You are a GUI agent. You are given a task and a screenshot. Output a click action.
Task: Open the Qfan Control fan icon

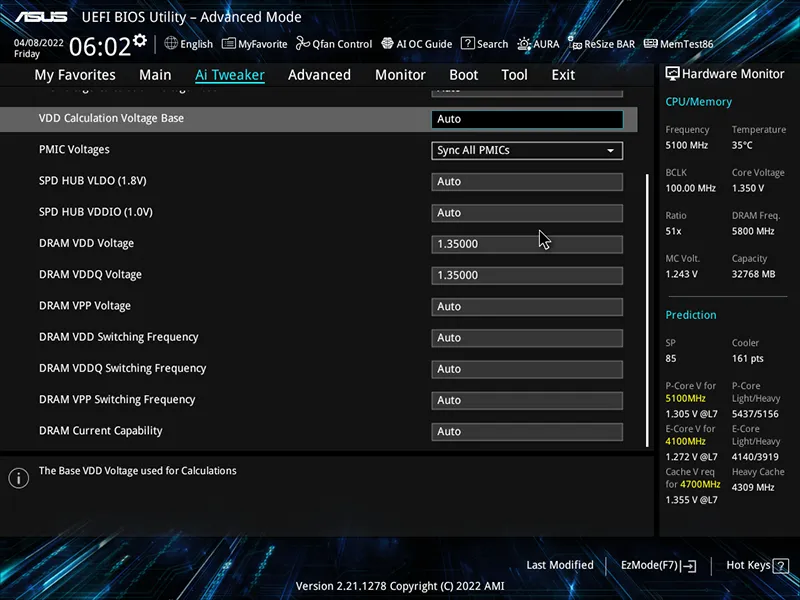(303, 43)
